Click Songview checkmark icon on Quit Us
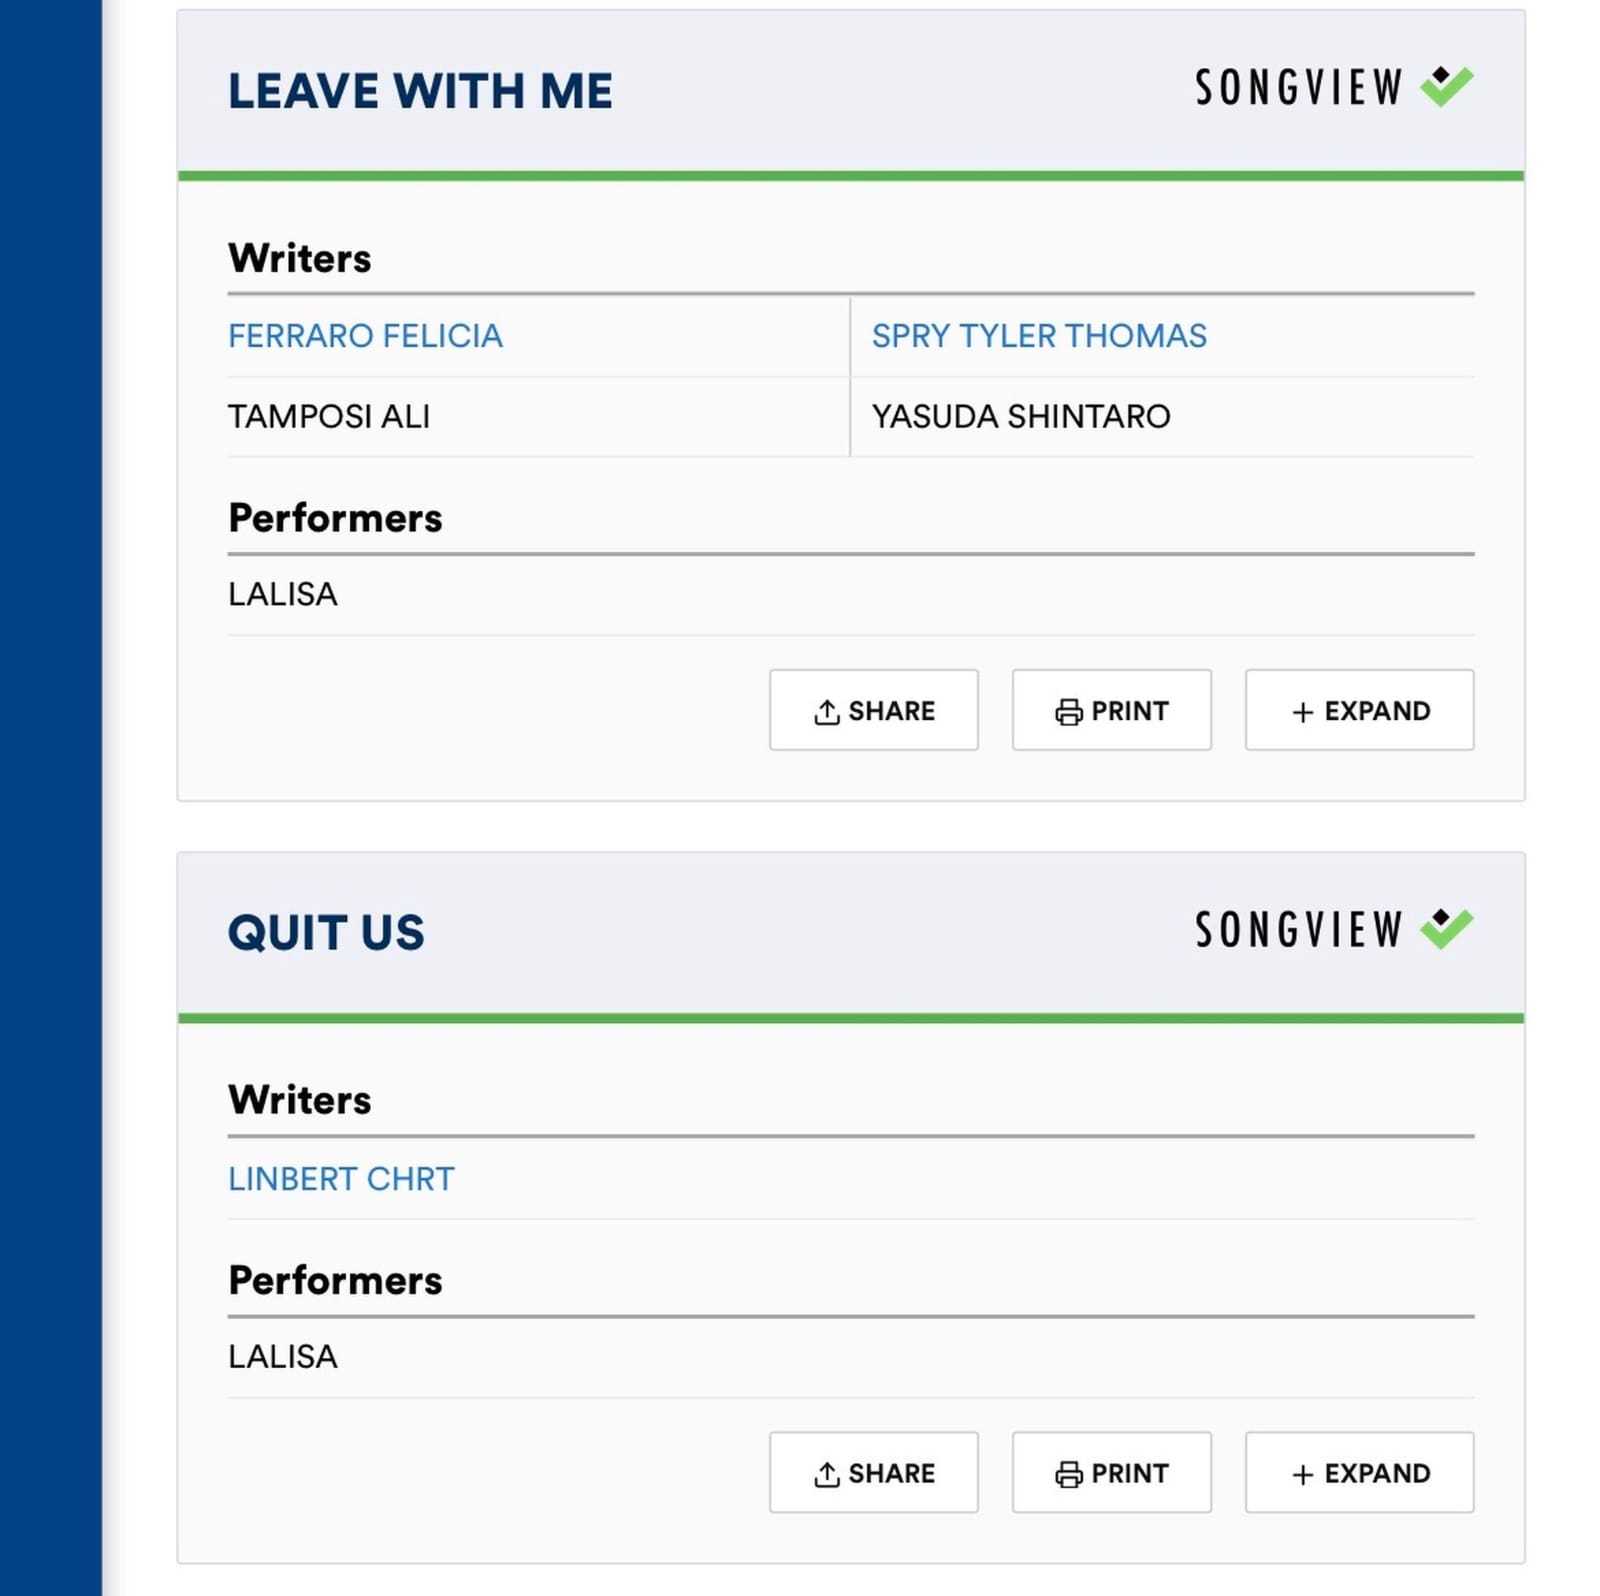The width and height of the screenshot is (1600, 1596). pos(1446,928)
